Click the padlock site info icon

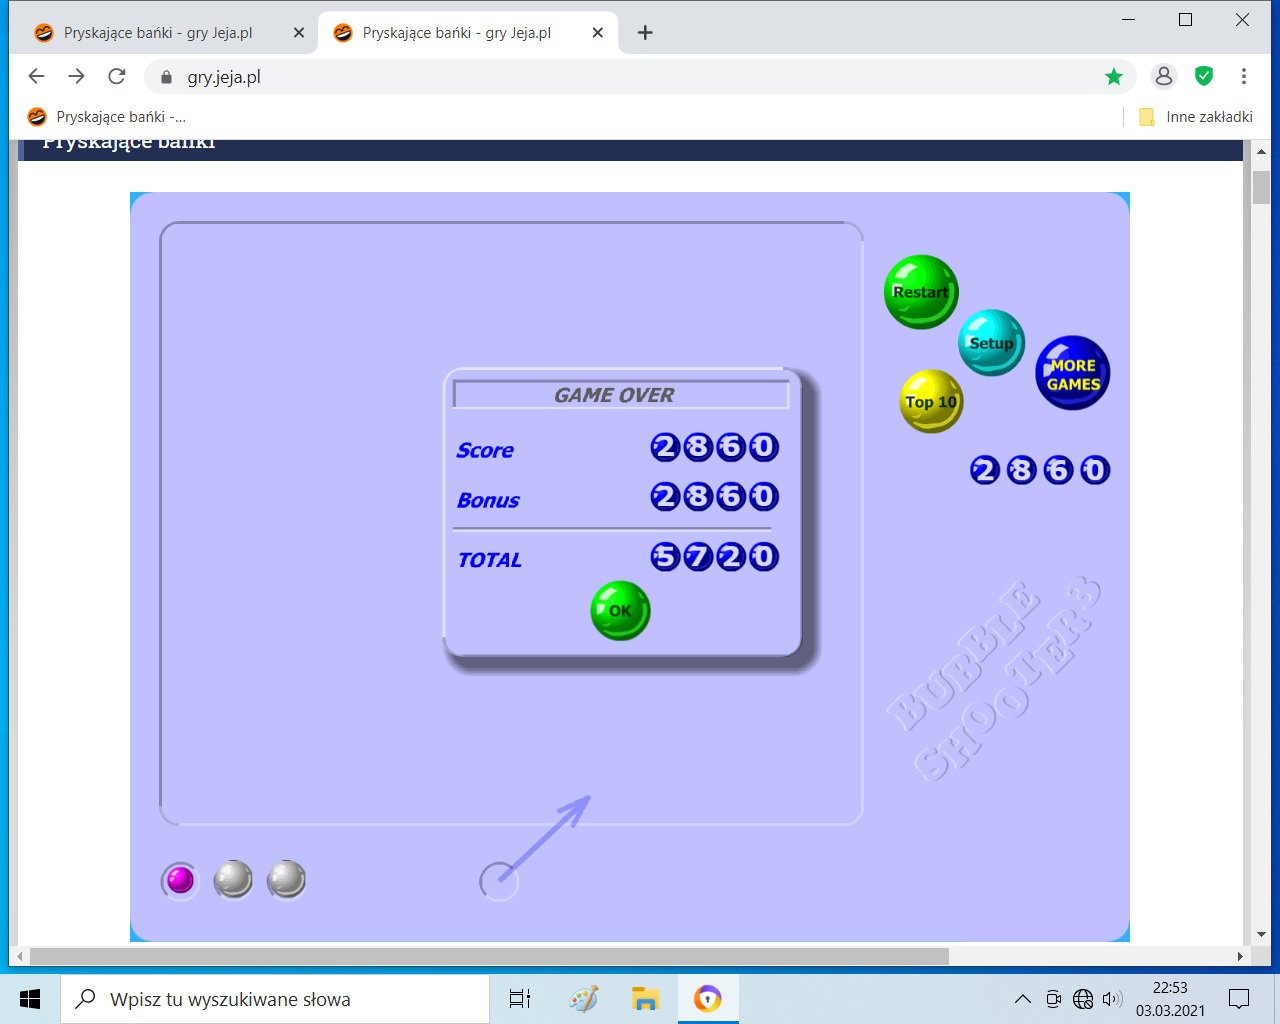pos(167,77)
